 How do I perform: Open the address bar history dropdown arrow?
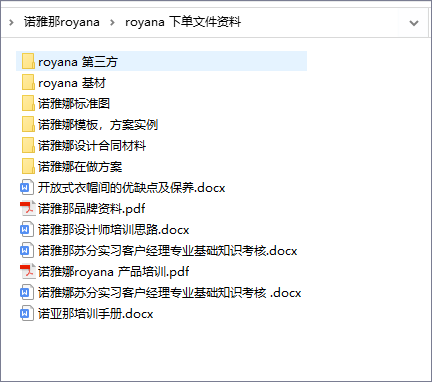click(x=414, y=23)
